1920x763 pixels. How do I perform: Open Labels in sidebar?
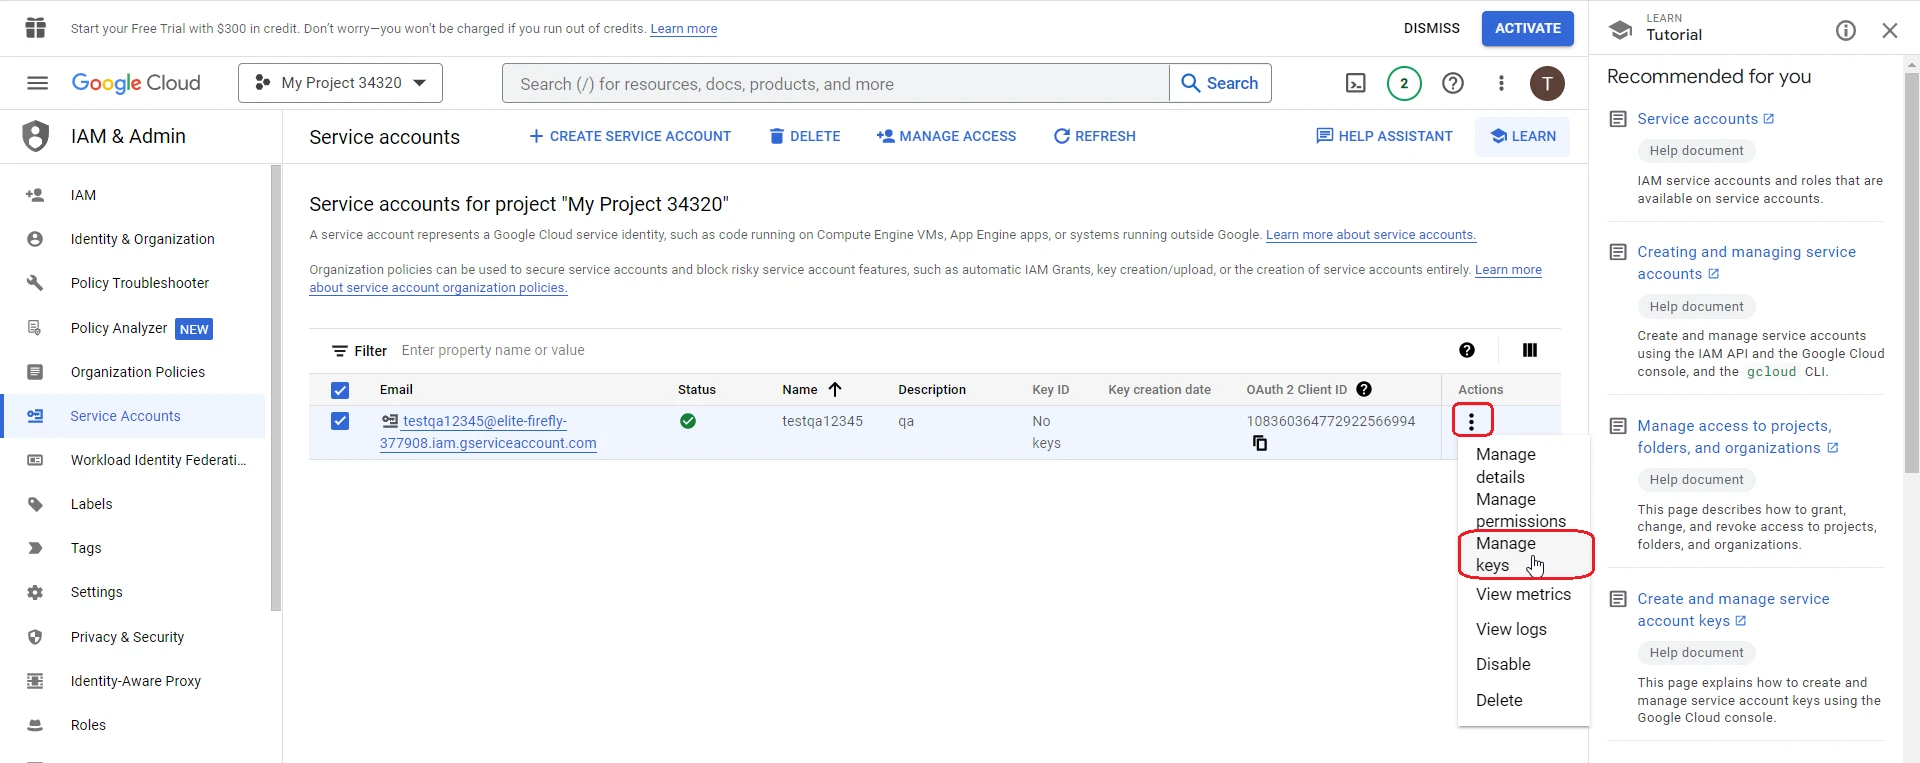click(134, 504)
